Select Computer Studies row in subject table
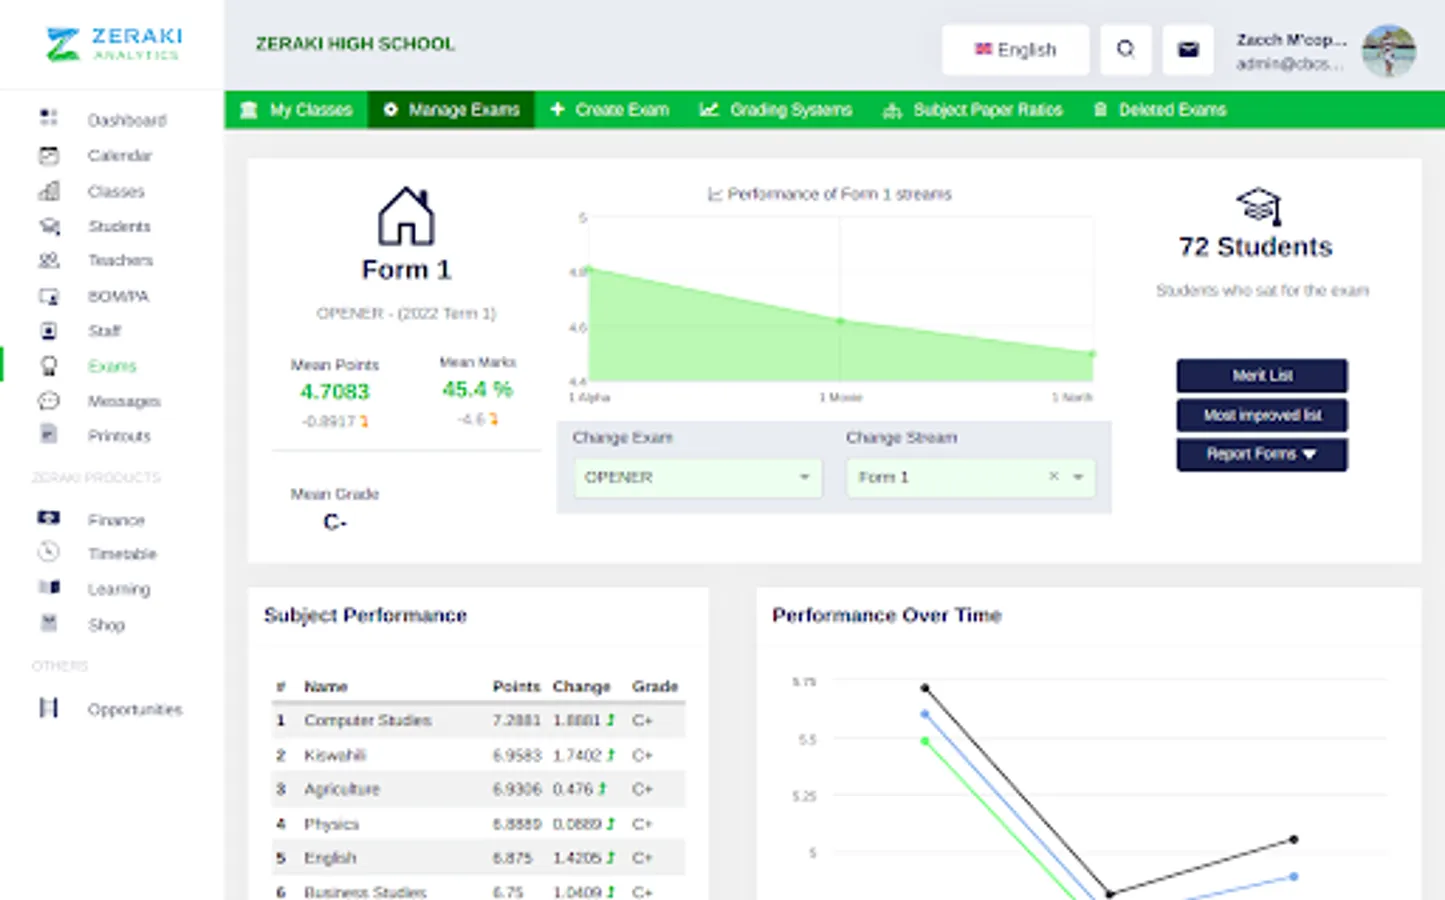 click(x=478, y=720)
